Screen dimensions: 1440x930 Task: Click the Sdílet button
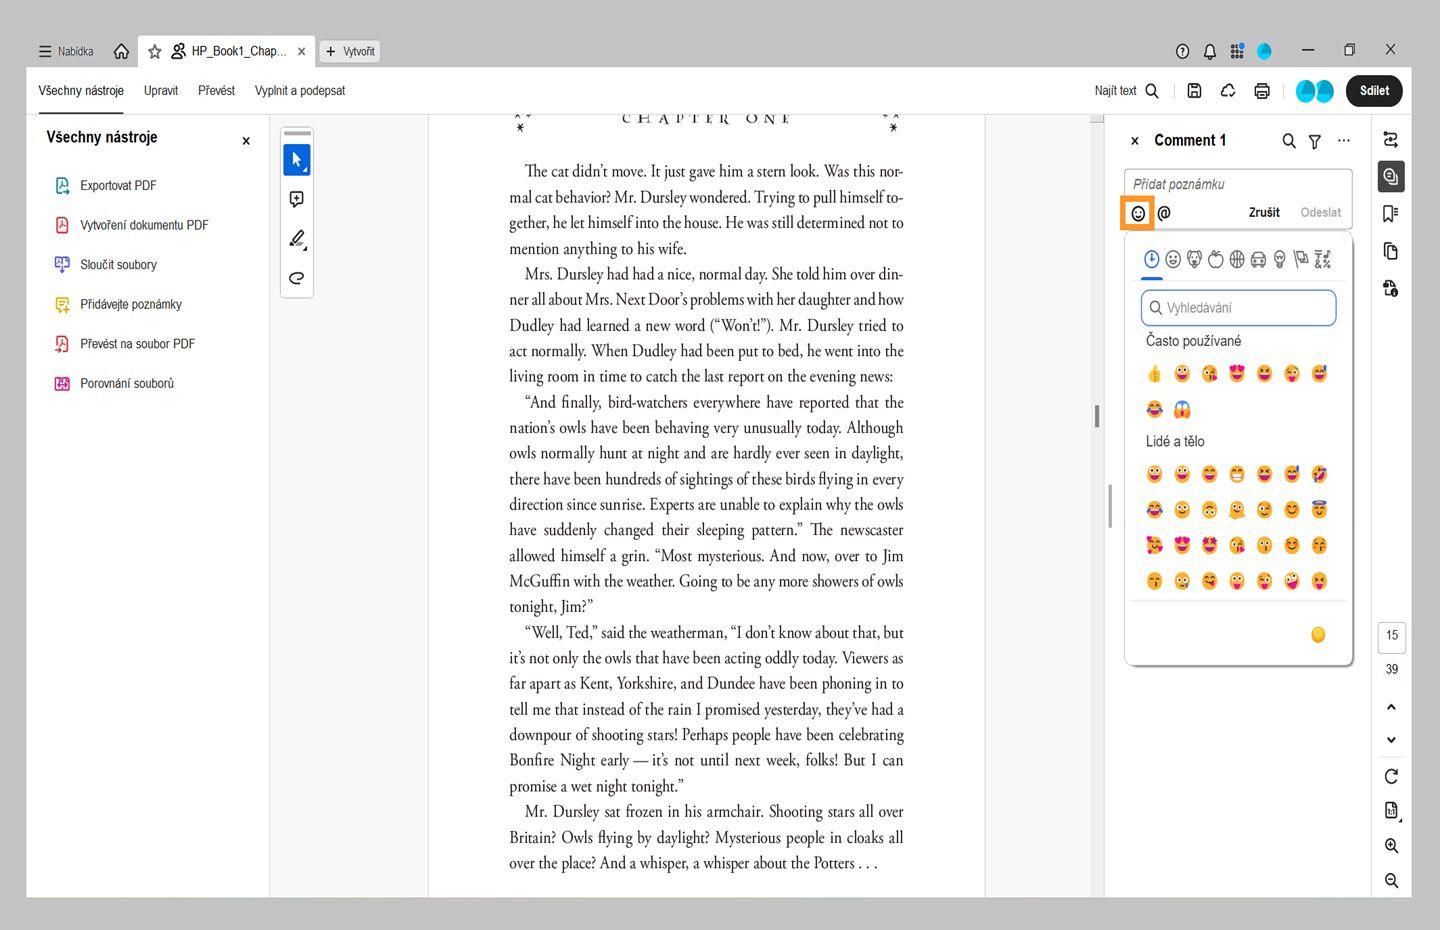point(1374,91)
